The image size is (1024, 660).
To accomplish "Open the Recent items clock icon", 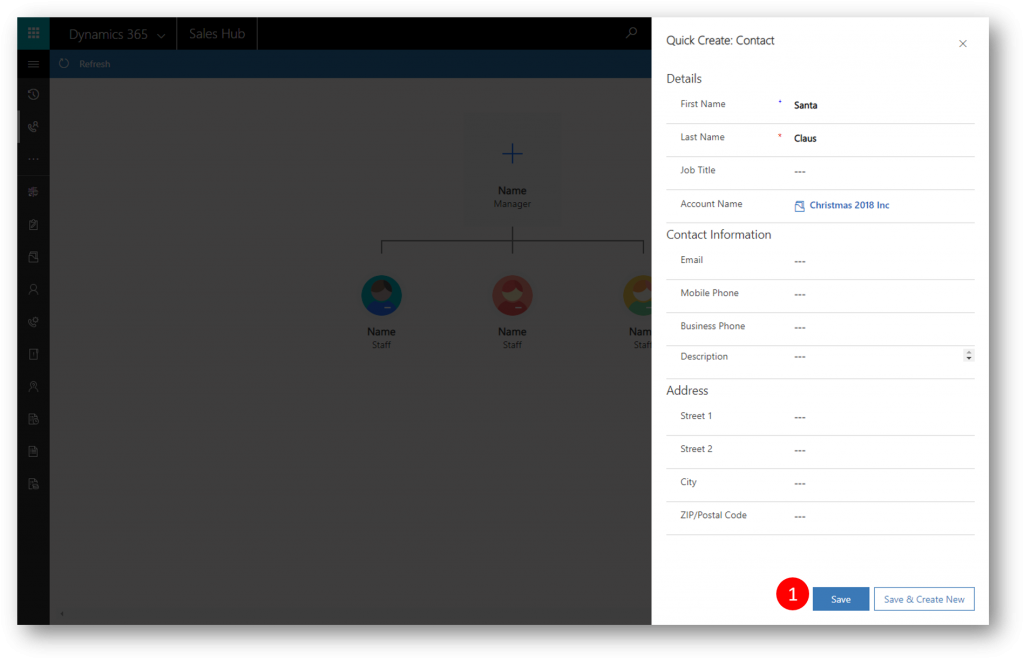I will click(x=33, y=95).
